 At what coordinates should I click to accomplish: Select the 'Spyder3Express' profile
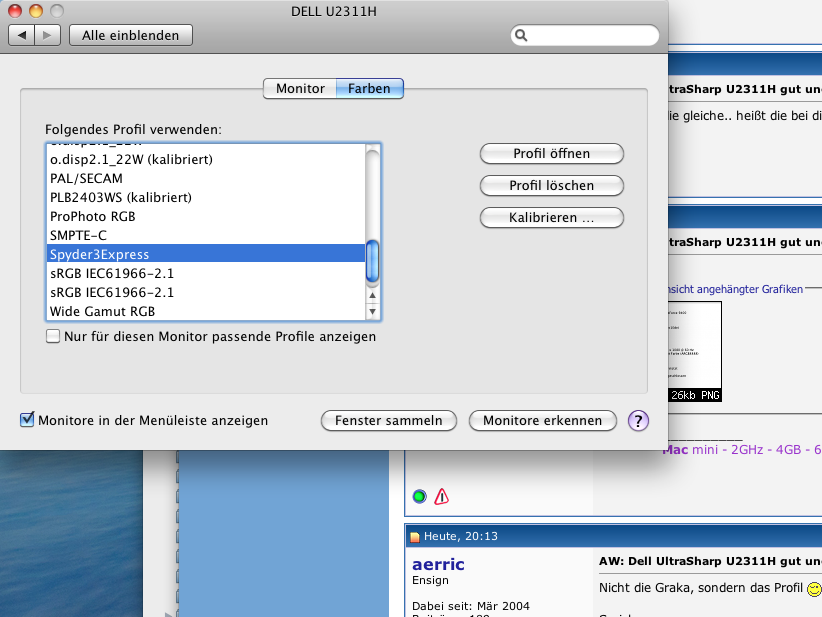pos(206,254)
